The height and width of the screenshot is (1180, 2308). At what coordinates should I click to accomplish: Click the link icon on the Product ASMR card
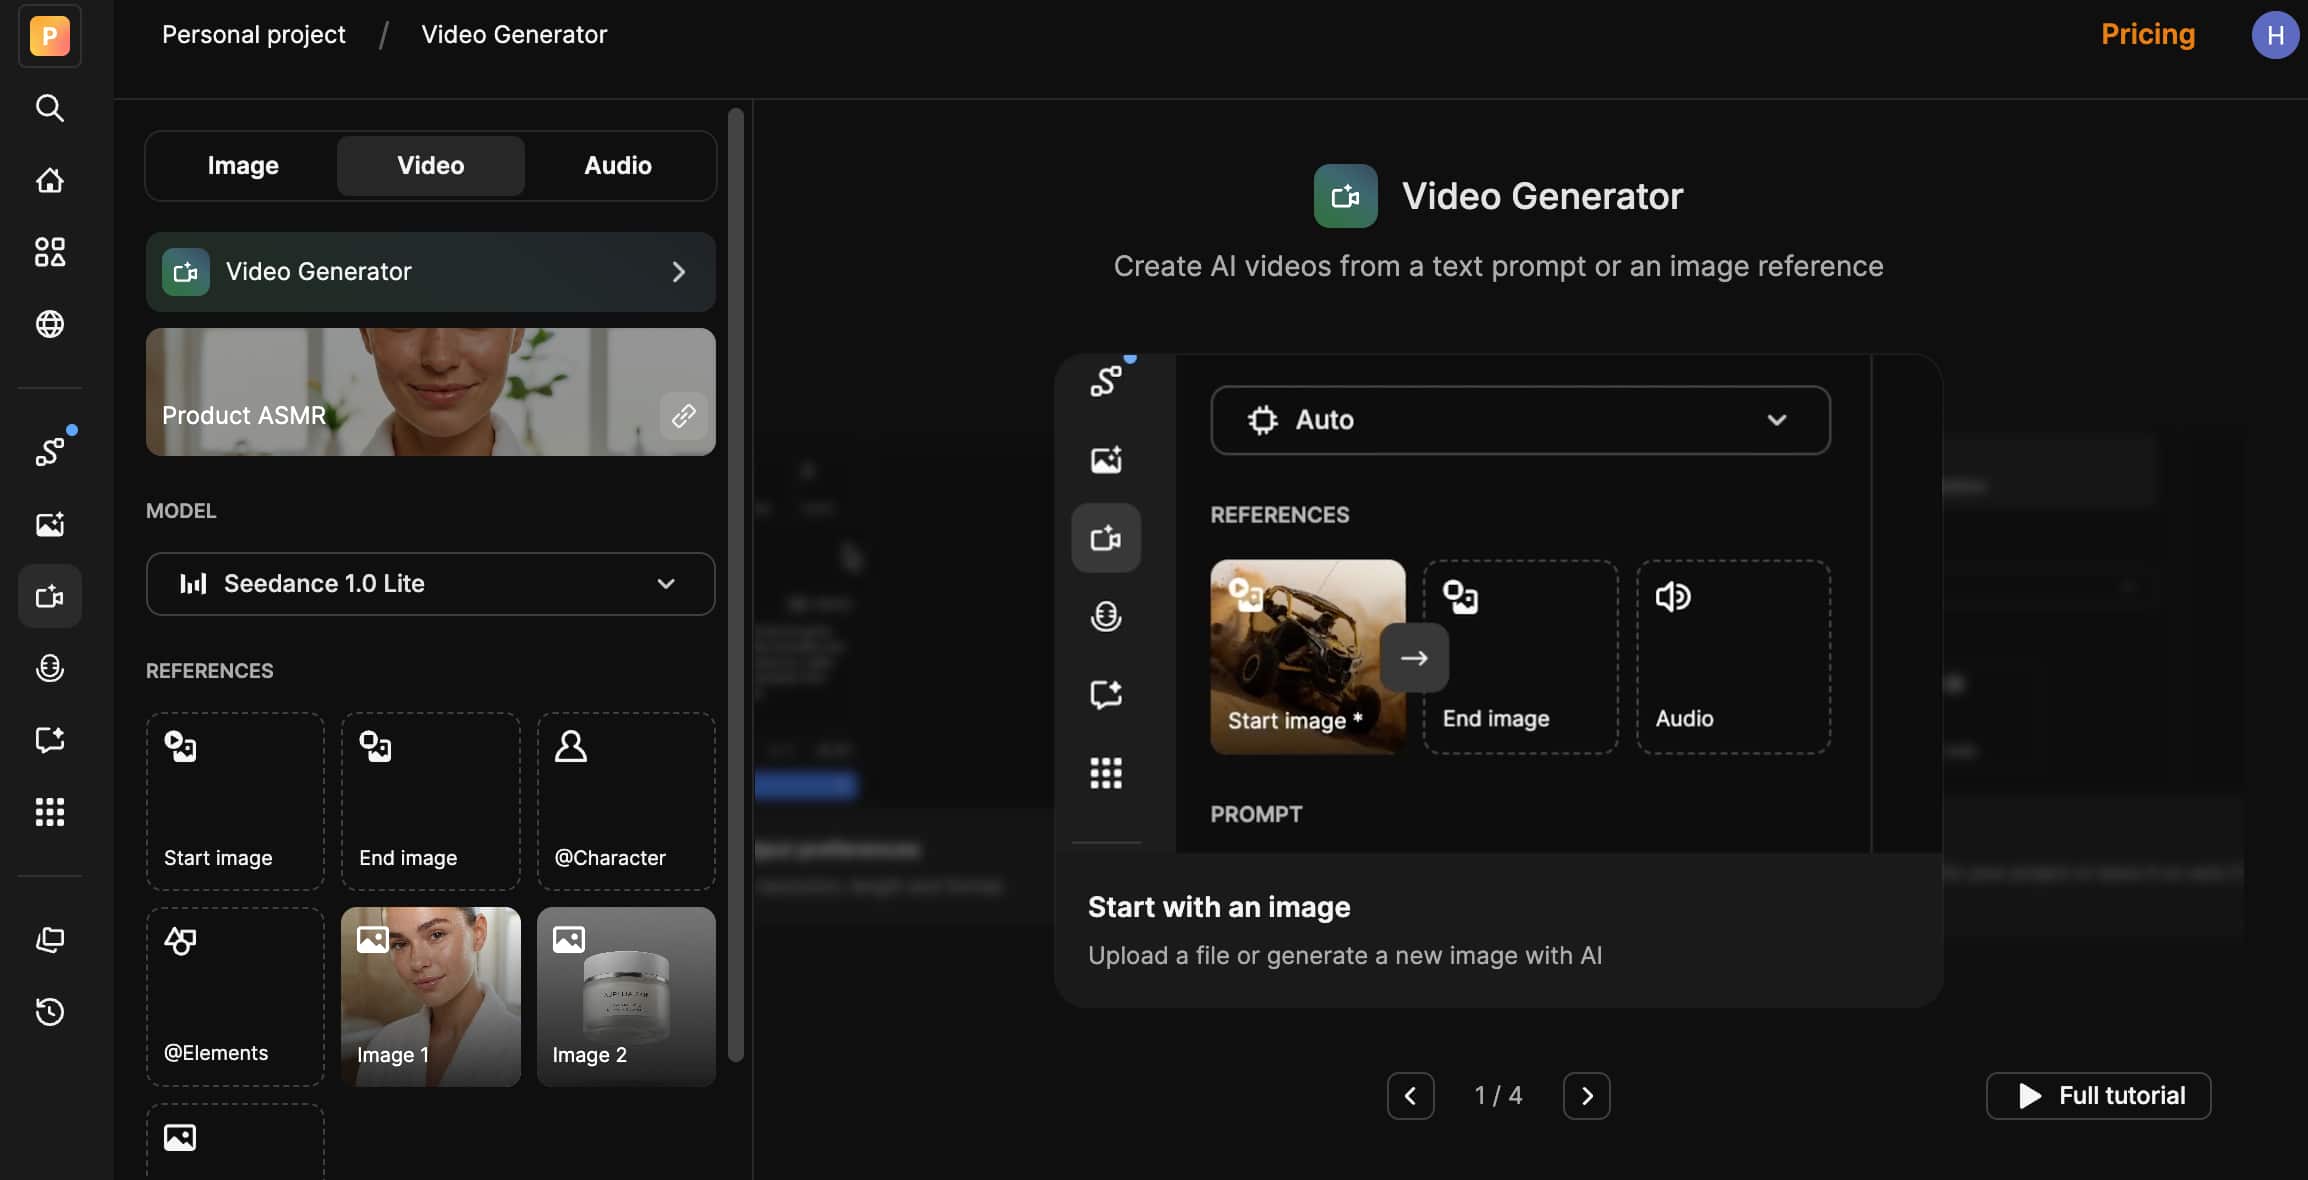tap(683, 416)
